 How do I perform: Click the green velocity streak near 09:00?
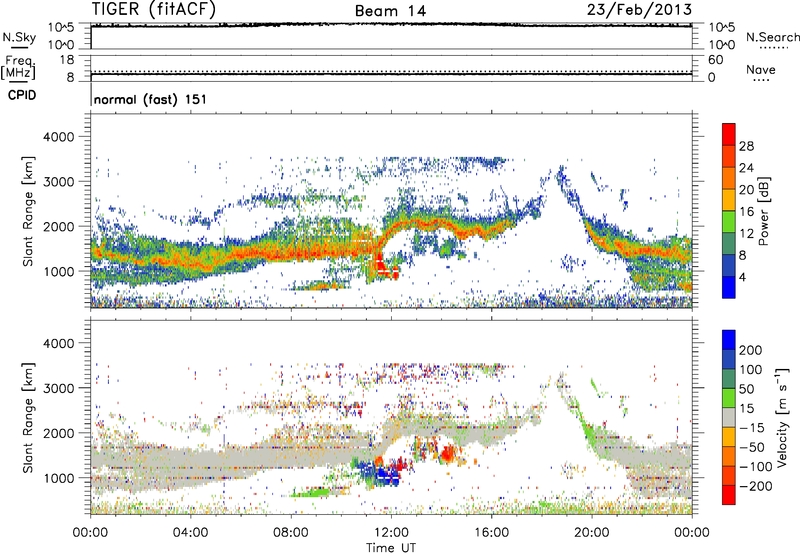pos(312,493)
